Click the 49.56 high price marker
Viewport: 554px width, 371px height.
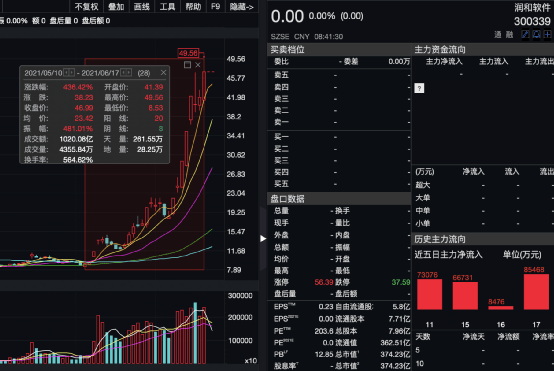pos(188,53)
